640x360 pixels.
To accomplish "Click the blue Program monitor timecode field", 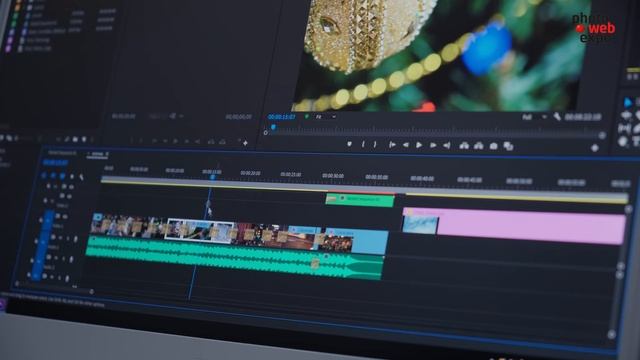I will [282, 117].
